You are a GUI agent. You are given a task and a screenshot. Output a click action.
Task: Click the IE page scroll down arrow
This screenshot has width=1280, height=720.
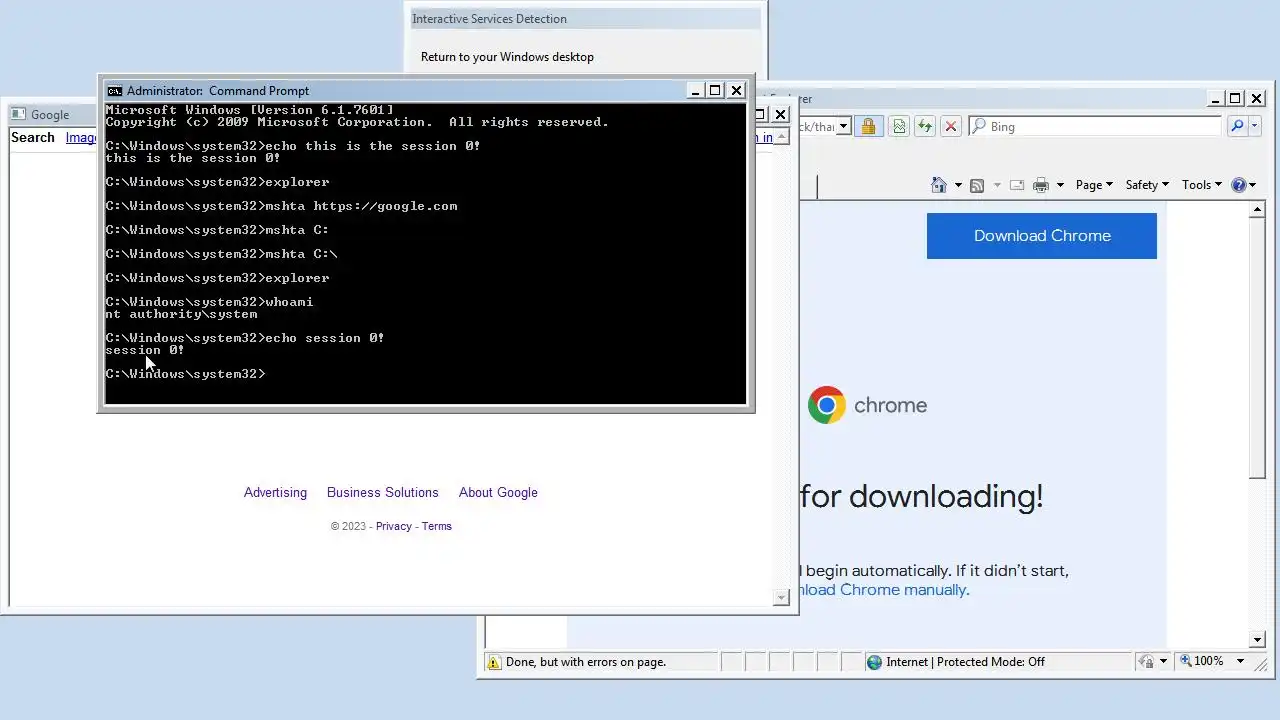tap(1258, 640)
